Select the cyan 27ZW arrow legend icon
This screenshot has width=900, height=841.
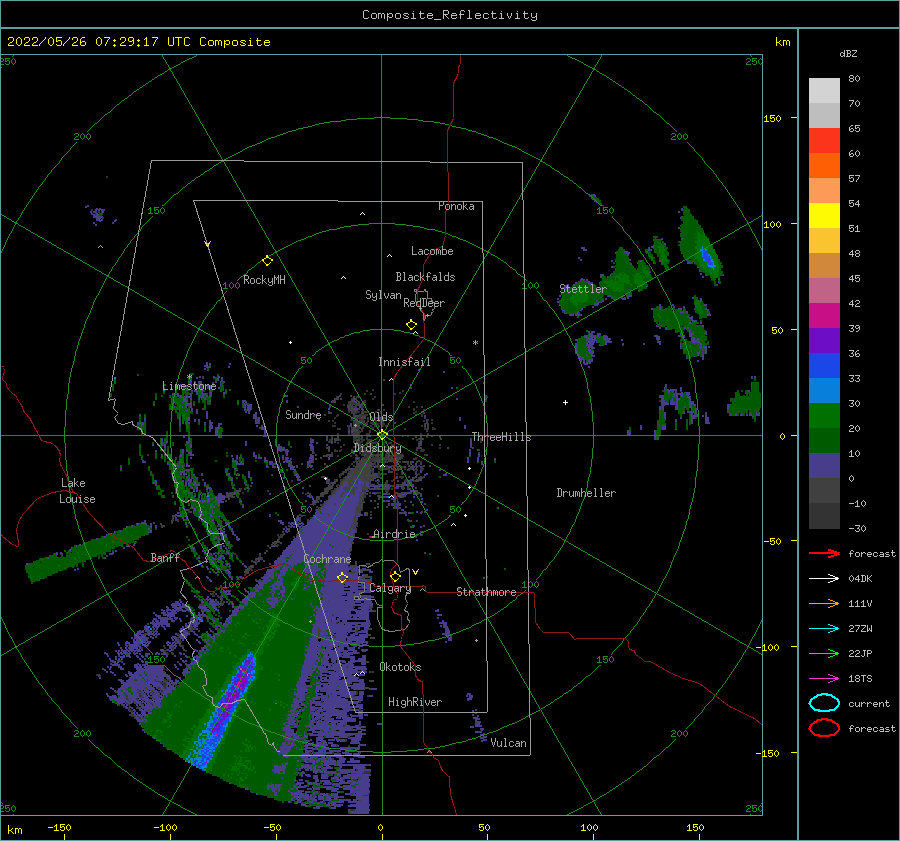click(824, 629)
